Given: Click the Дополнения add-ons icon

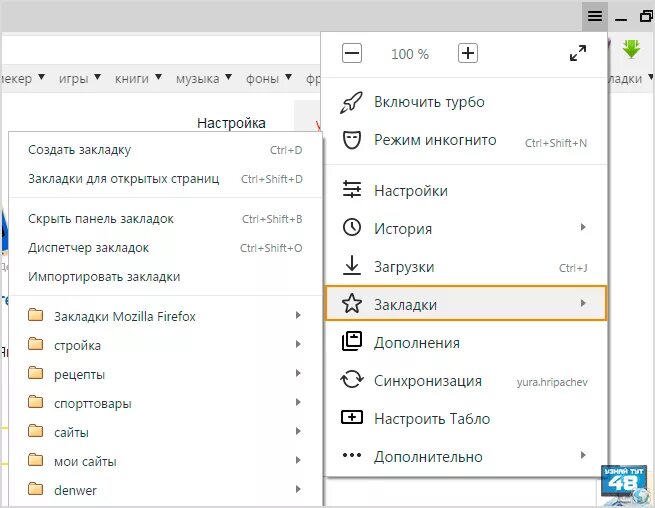Looking at the screenshot, I should [x=352, y=341].
